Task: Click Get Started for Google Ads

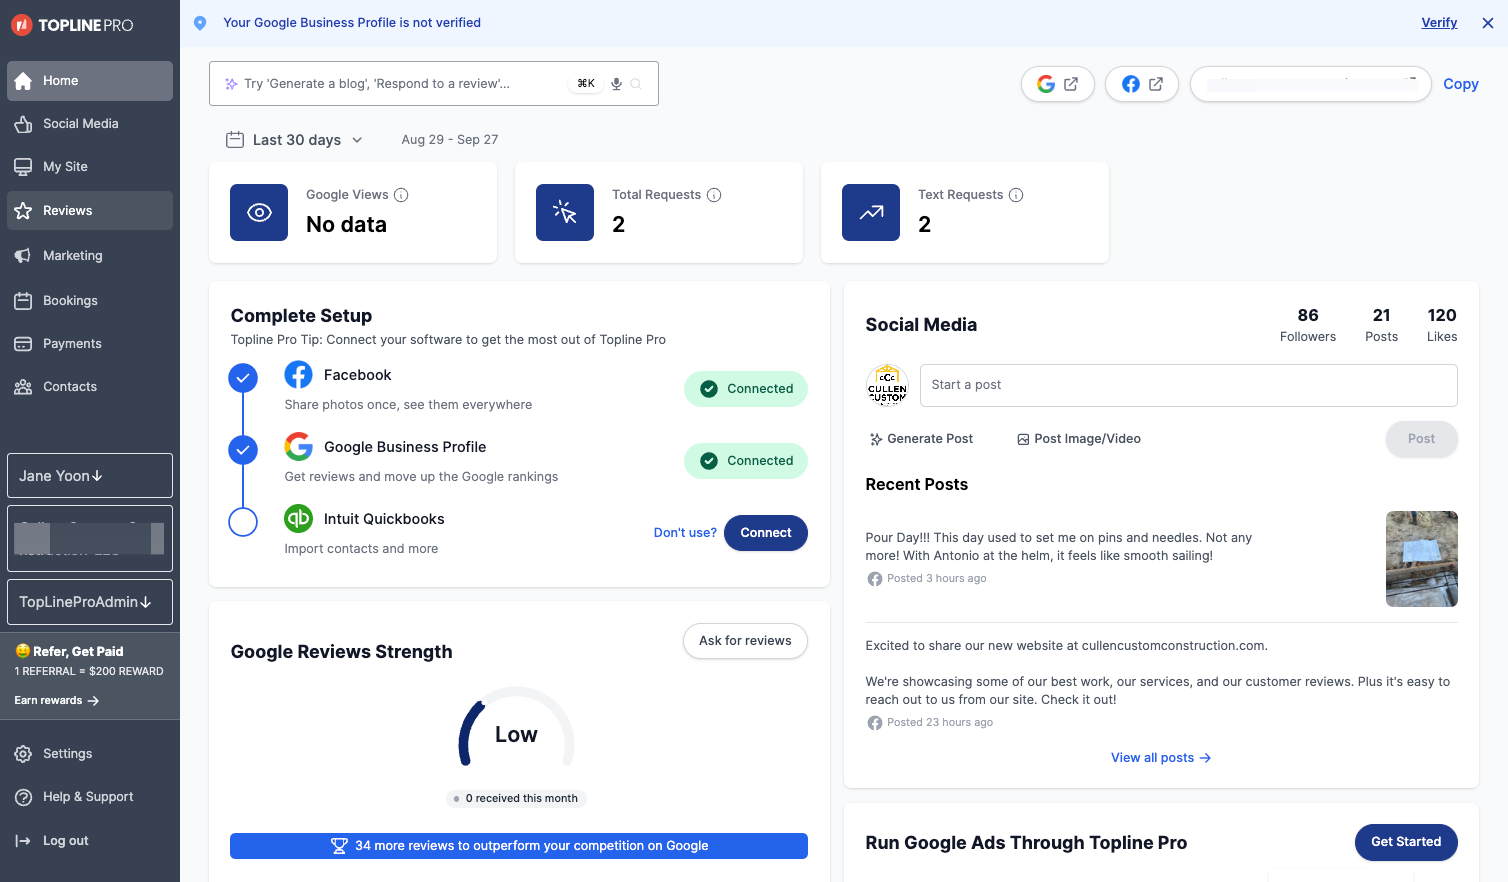Action: [x=1406, y=842]
